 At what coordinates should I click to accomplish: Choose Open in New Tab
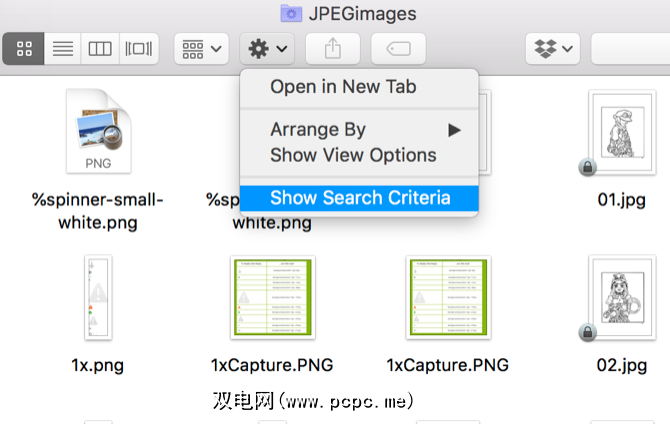click(343, 87)
